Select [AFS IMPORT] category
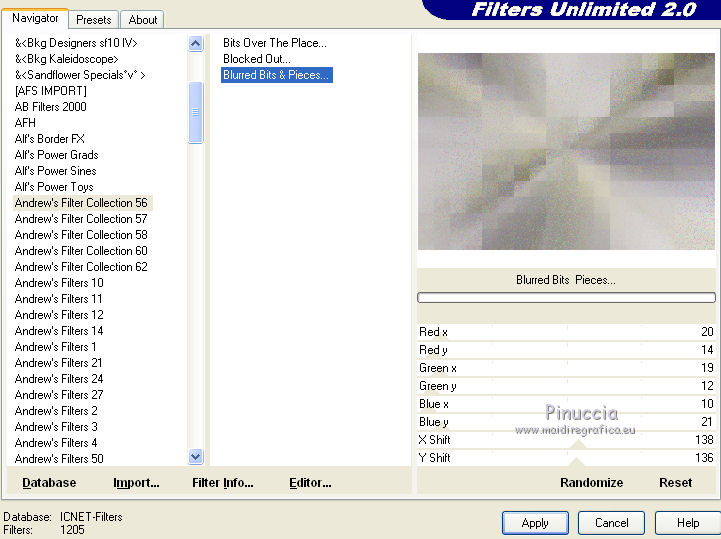 51,91
